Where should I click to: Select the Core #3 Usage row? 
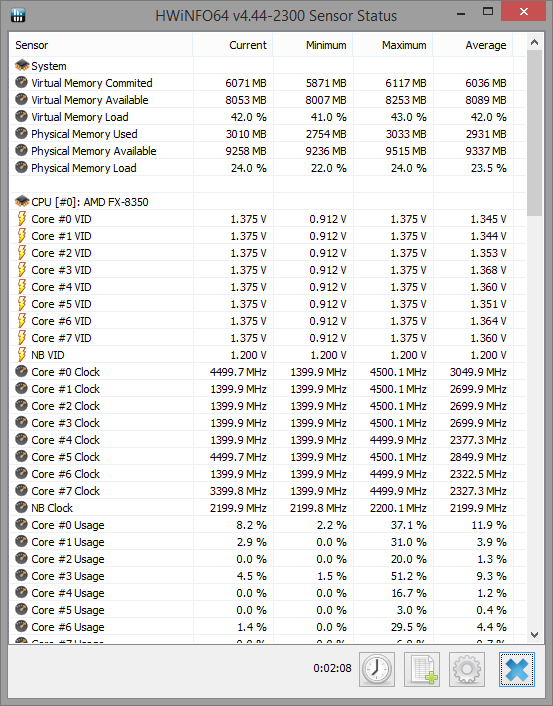point(267,576)
